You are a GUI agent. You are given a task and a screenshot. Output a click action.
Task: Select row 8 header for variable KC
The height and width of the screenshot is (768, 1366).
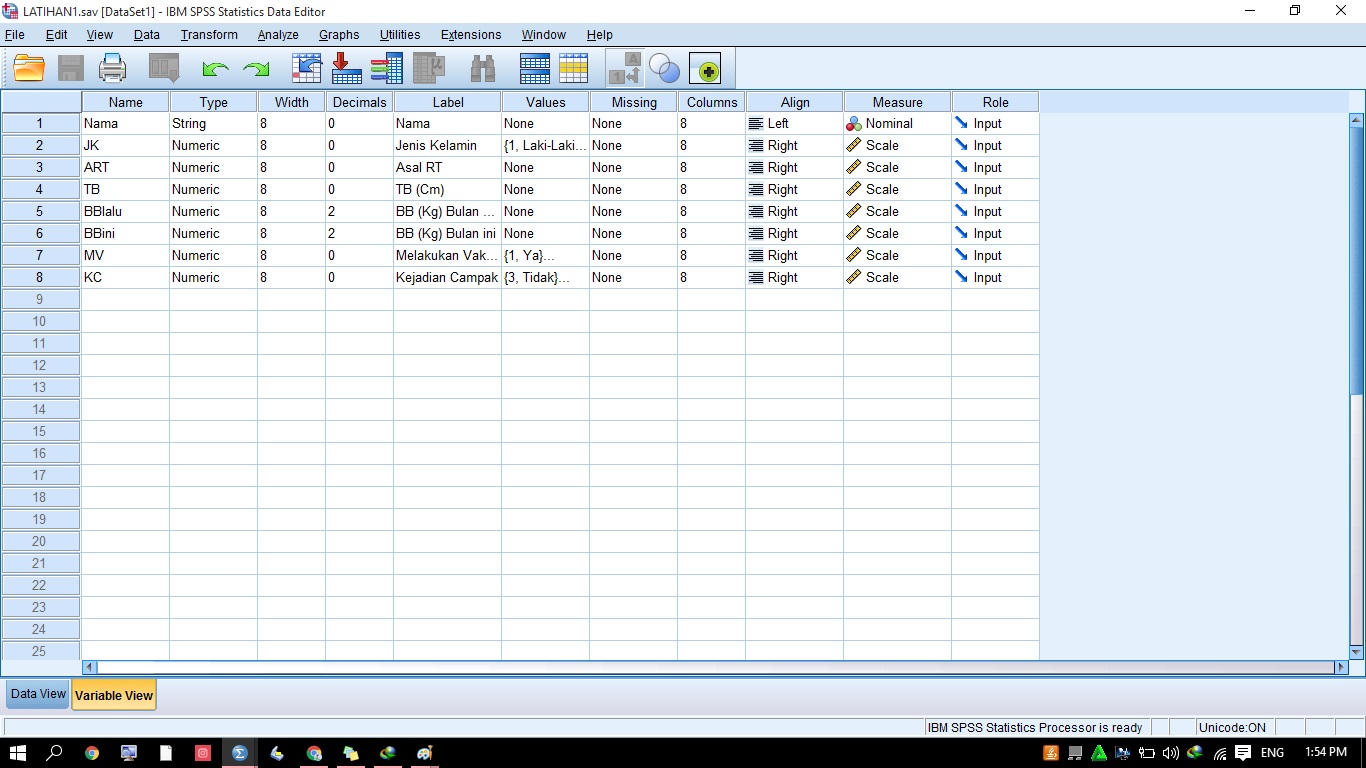click(41, 278)
